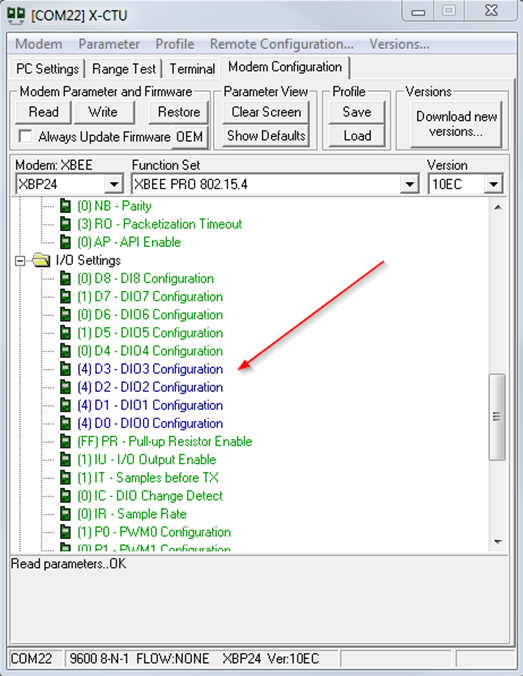
Task: Switch to the Range Test tab
Action: [124, 69]
